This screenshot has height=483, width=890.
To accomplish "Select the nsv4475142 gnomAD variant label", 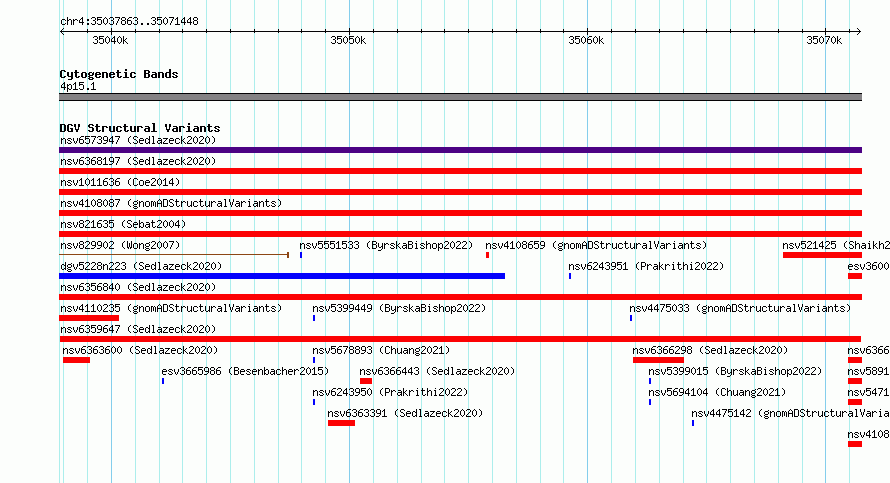I will tap(790, 413).
